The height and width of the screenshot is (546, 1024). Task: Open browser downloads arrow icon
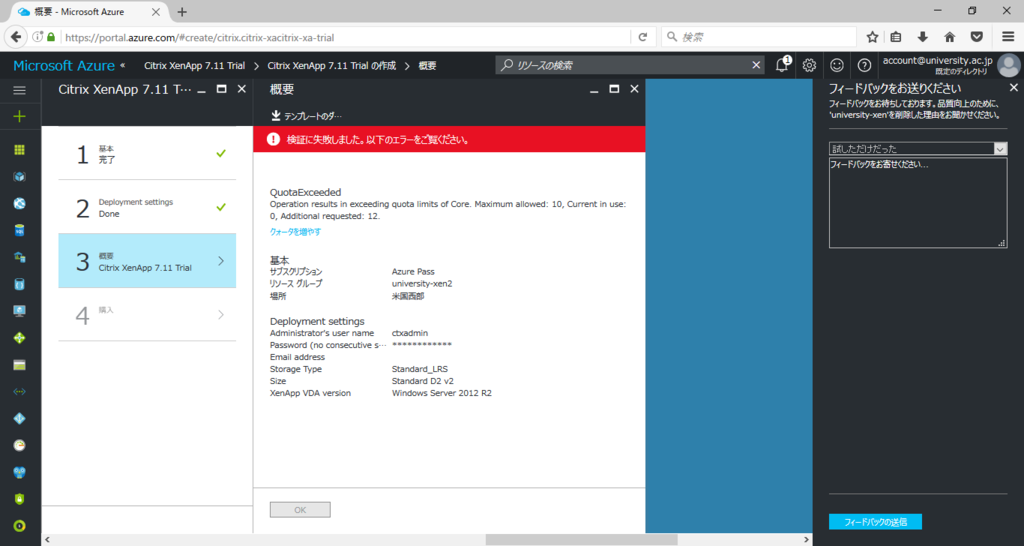[x=923, y=37]
